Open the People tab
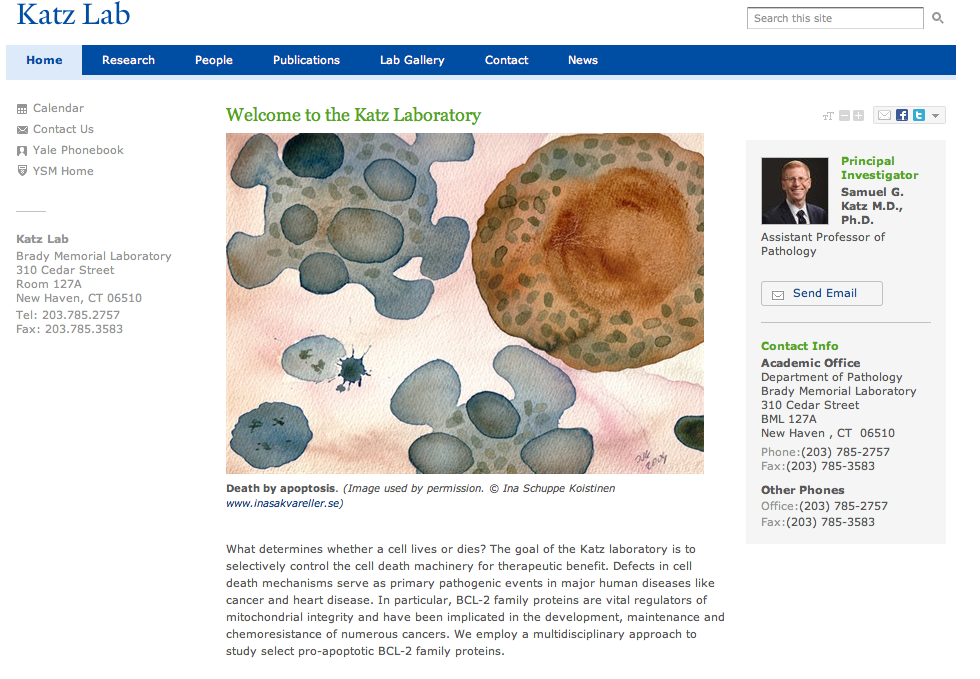Viewport: 980px width, 679px height. (214, 60)
